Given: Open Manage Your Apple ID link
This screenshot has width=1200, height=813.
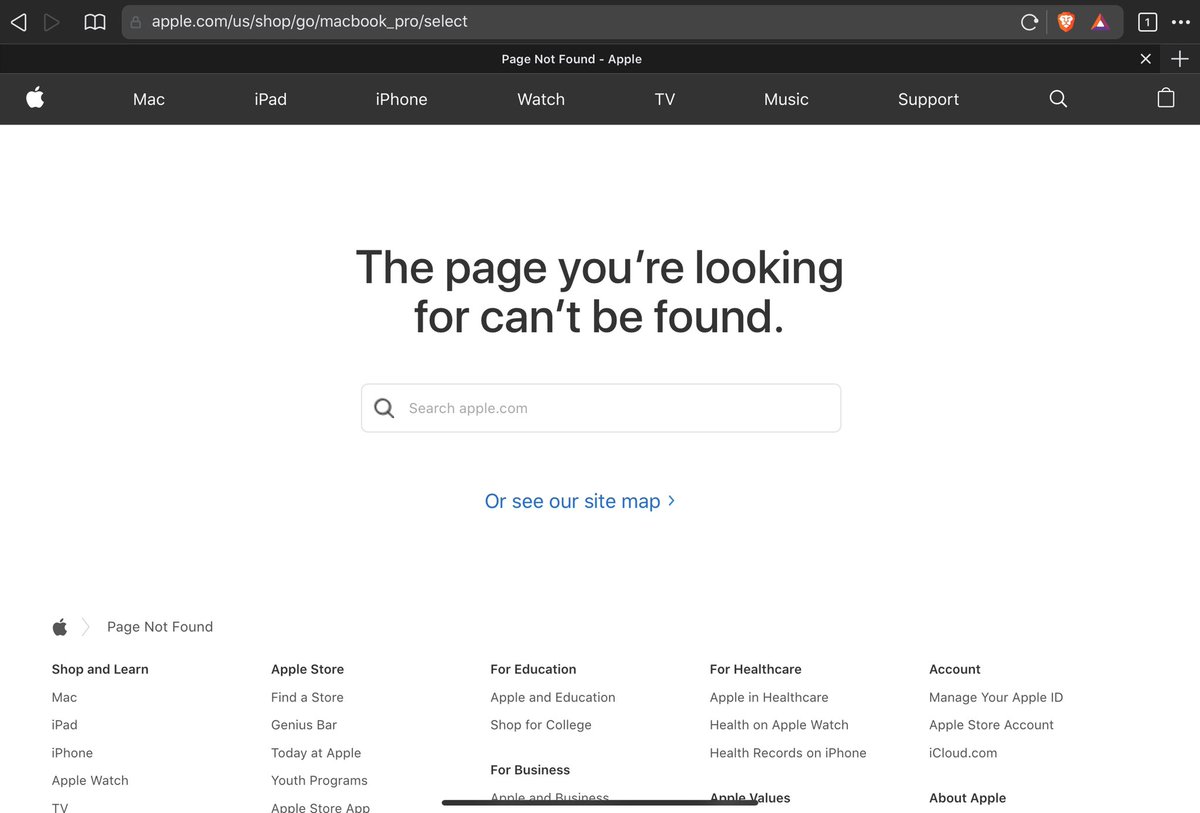Looking at the screenshot, I should point(996,697).
